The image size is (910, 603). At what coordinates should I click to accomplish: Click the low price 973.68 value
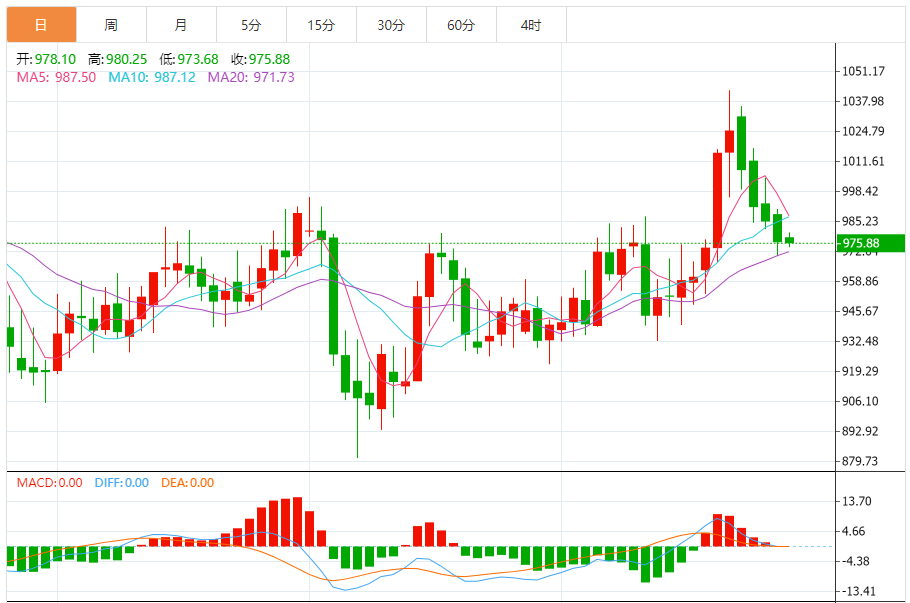(x=198, y=59)
